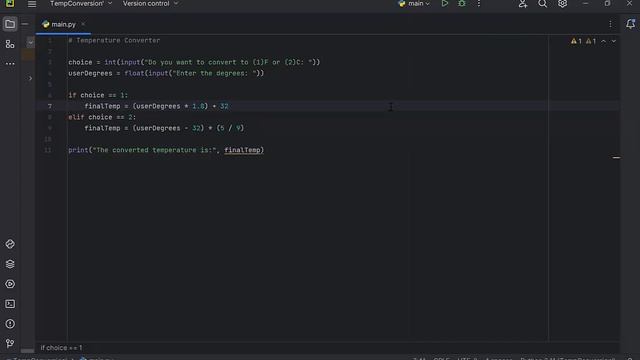Collapse the project tree top node

click(x=31, y=42)
